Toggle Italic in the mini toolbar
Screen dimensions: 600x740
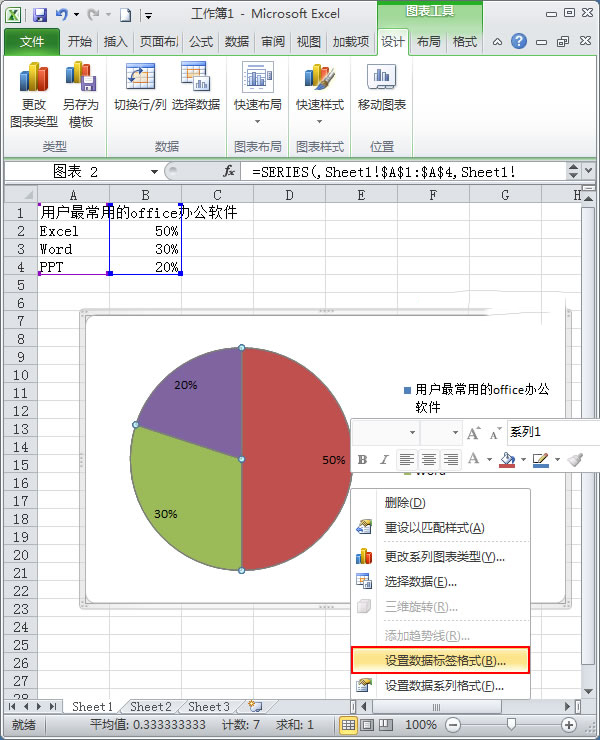pos(384,459)
